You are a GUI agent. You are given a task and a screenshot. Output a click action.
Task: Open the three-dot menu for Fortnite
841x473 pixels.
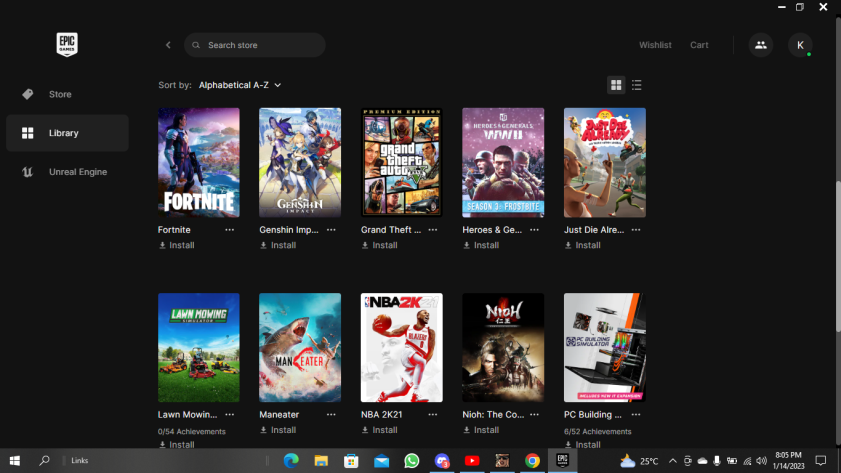(x=230, y=230)
